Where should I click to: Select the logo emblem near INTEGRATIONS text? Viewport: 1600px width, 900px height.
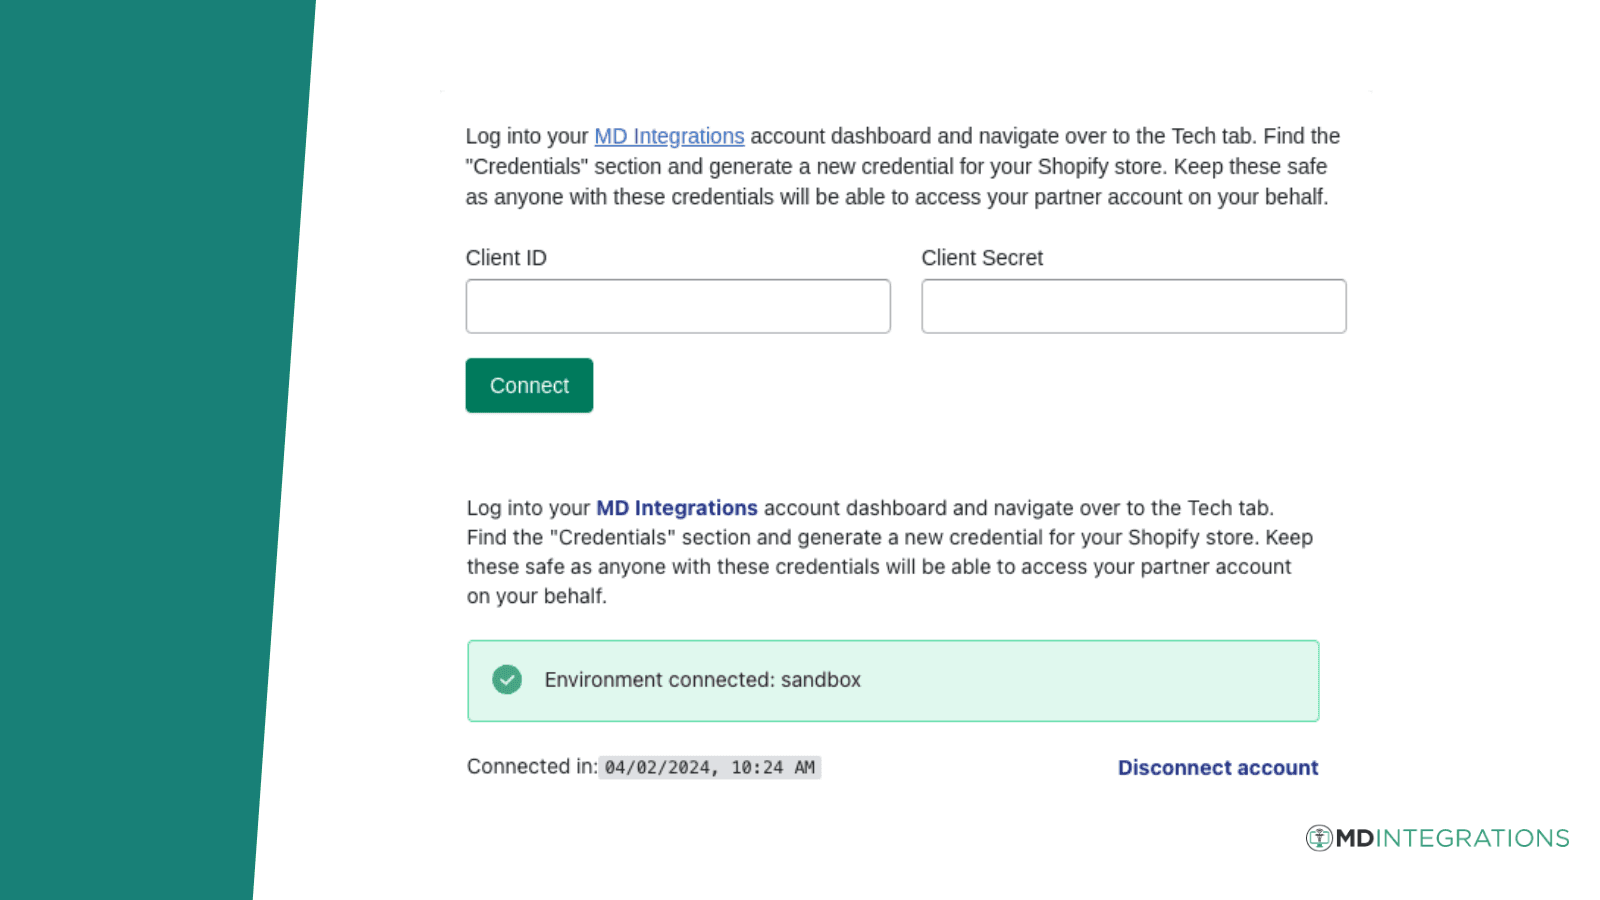tap(1320, 838)
